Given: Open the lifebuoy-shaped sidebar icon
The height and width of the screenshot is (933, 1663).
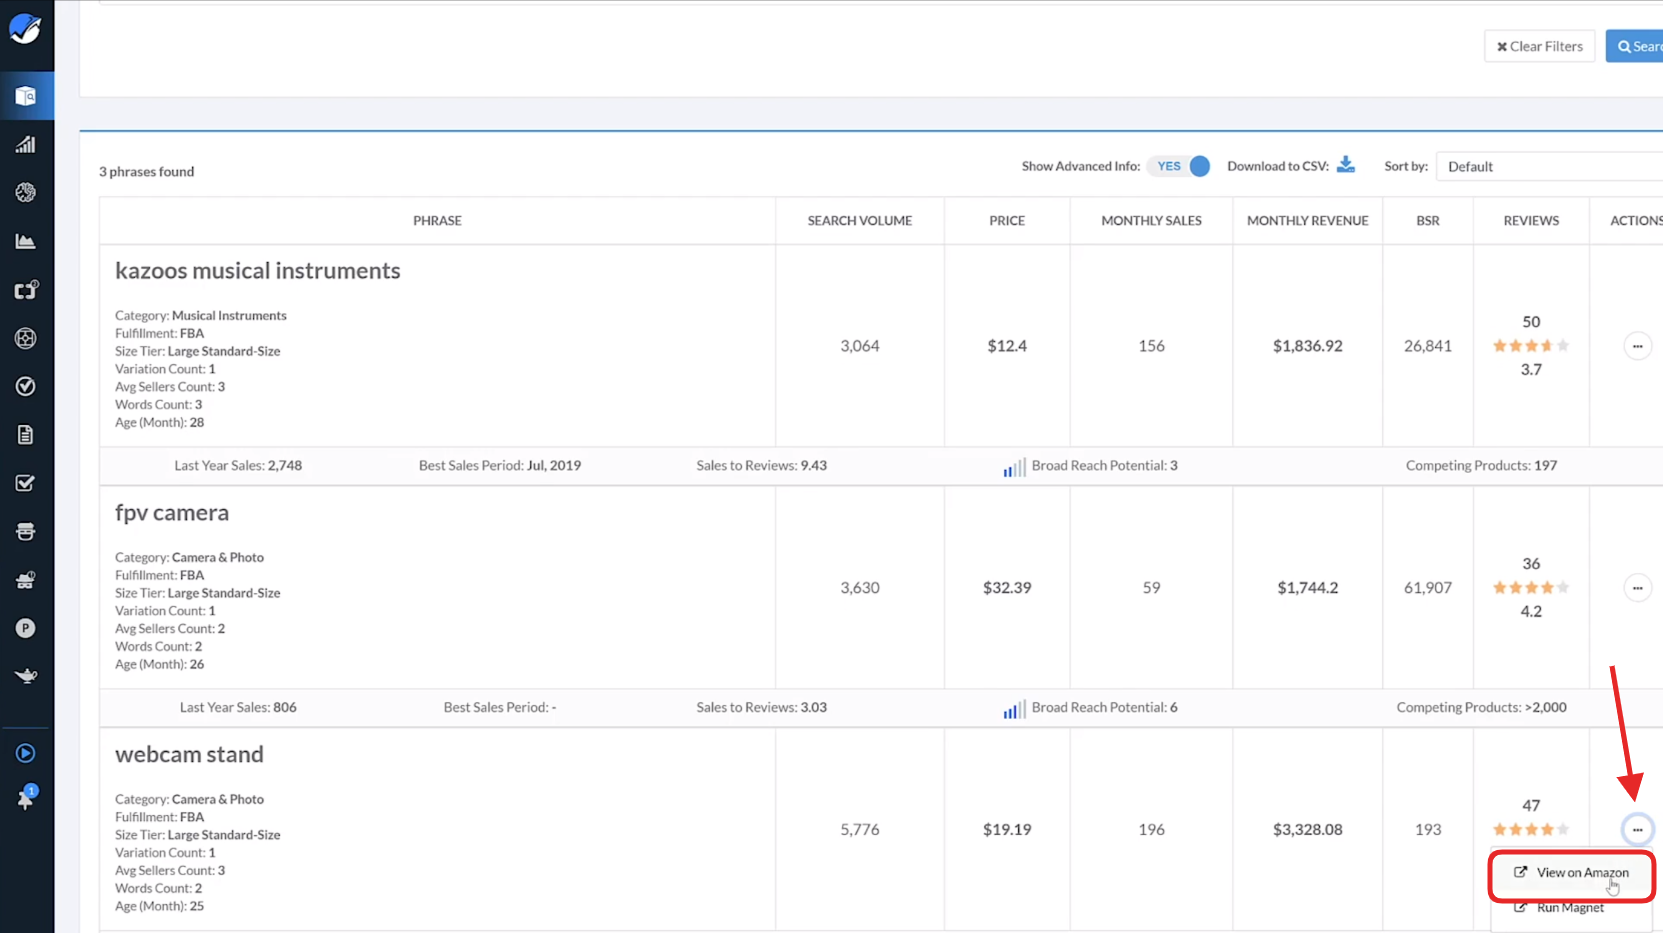Looking at the screenshot, I should [26, 338].
